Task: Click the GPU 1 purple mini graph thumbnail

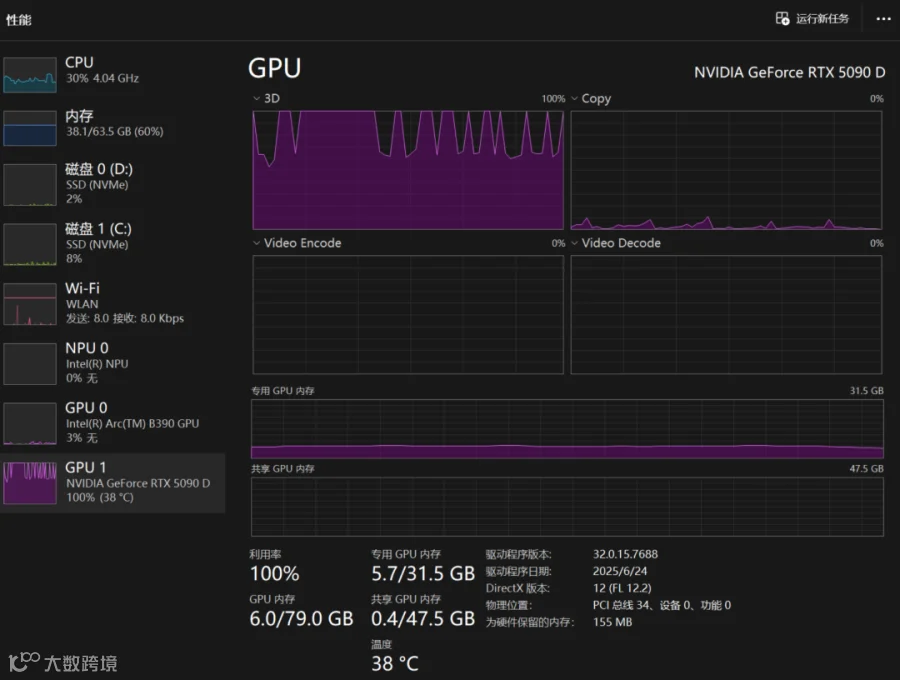Action: pos(30,483)
